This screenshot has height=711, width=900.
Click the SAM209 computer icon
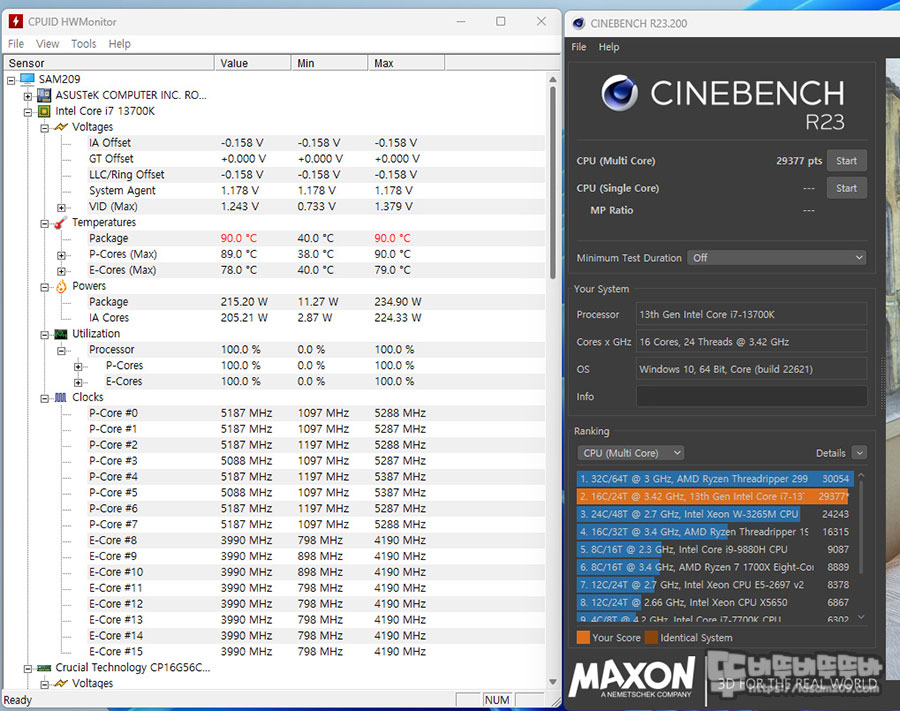(28, 79)
